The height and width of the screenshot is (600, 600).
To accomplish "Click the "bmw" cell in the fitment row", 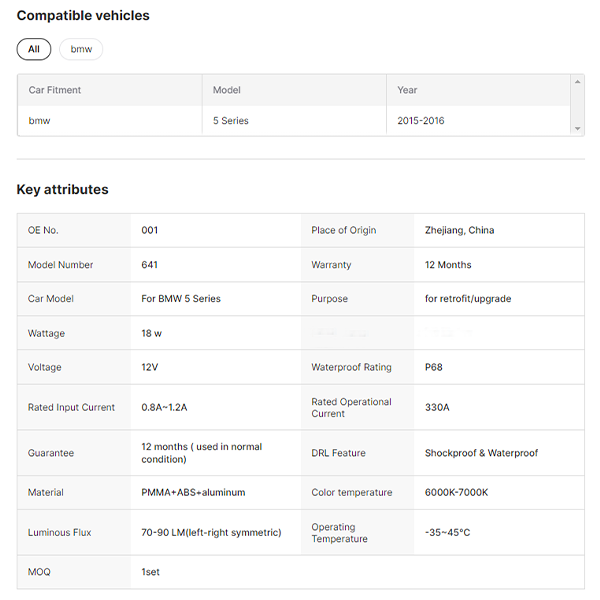I will point(39,121).
